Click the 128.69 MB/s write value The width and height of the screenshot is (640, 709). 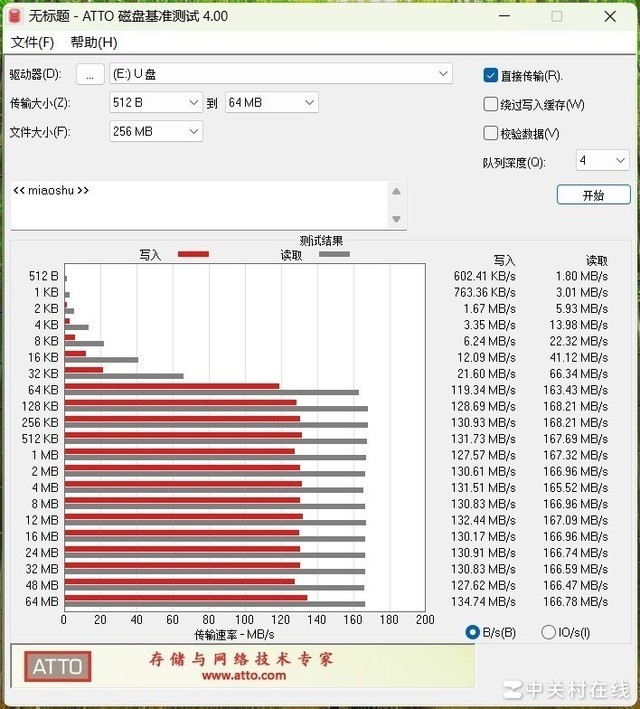pyautogui.click(x=484, y=406)
